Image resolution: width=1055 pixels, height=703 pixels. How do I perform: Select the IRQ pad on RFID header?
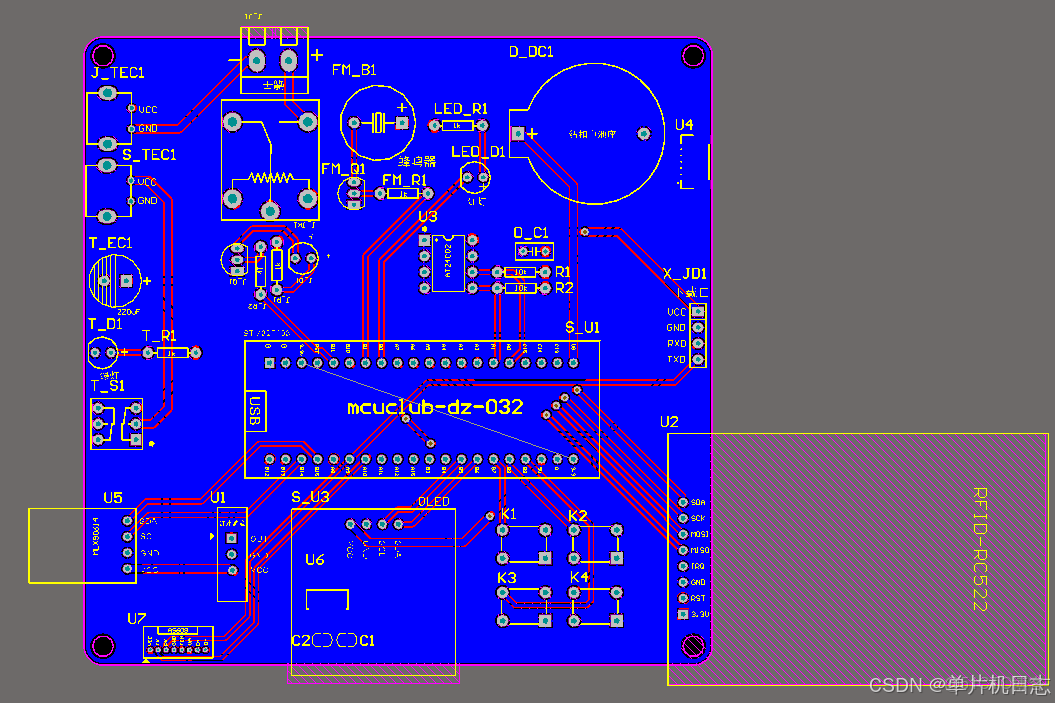coord(683,566)
